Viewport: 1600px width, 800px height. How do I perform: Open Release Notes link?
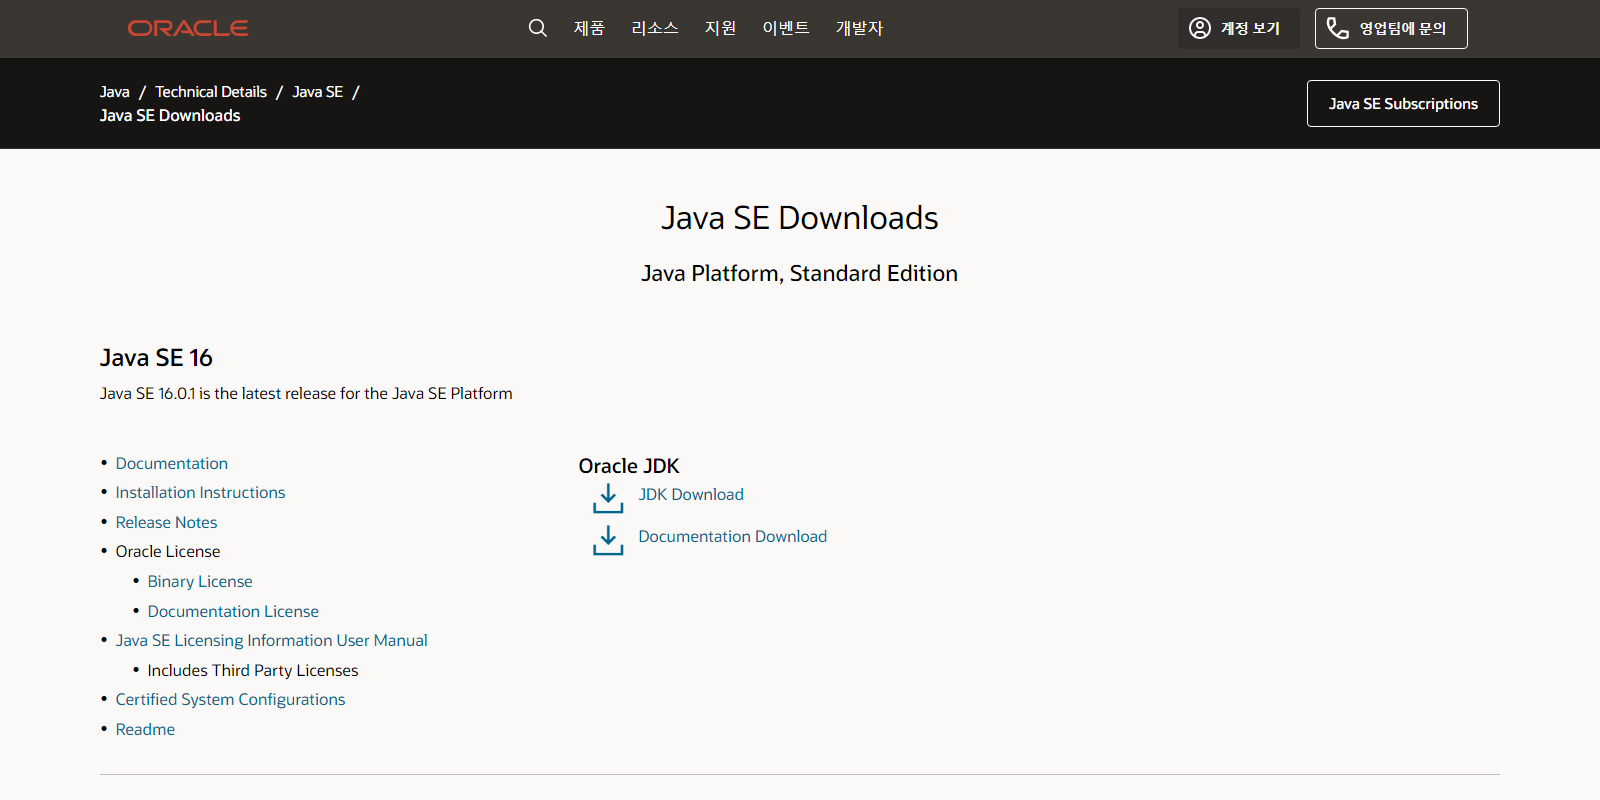(x=166, y=522)
